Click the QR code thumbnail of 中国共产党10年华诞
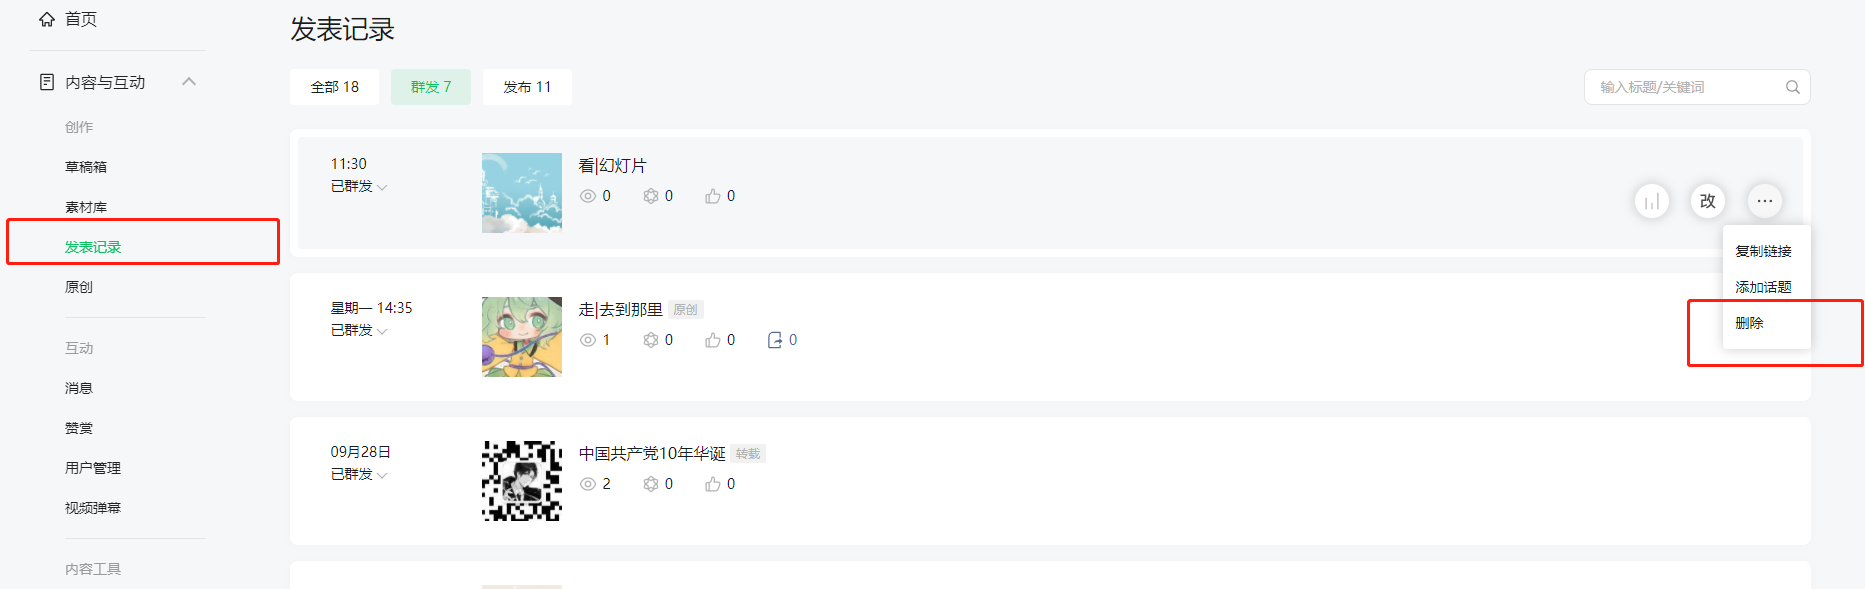 tap(522, 481)
